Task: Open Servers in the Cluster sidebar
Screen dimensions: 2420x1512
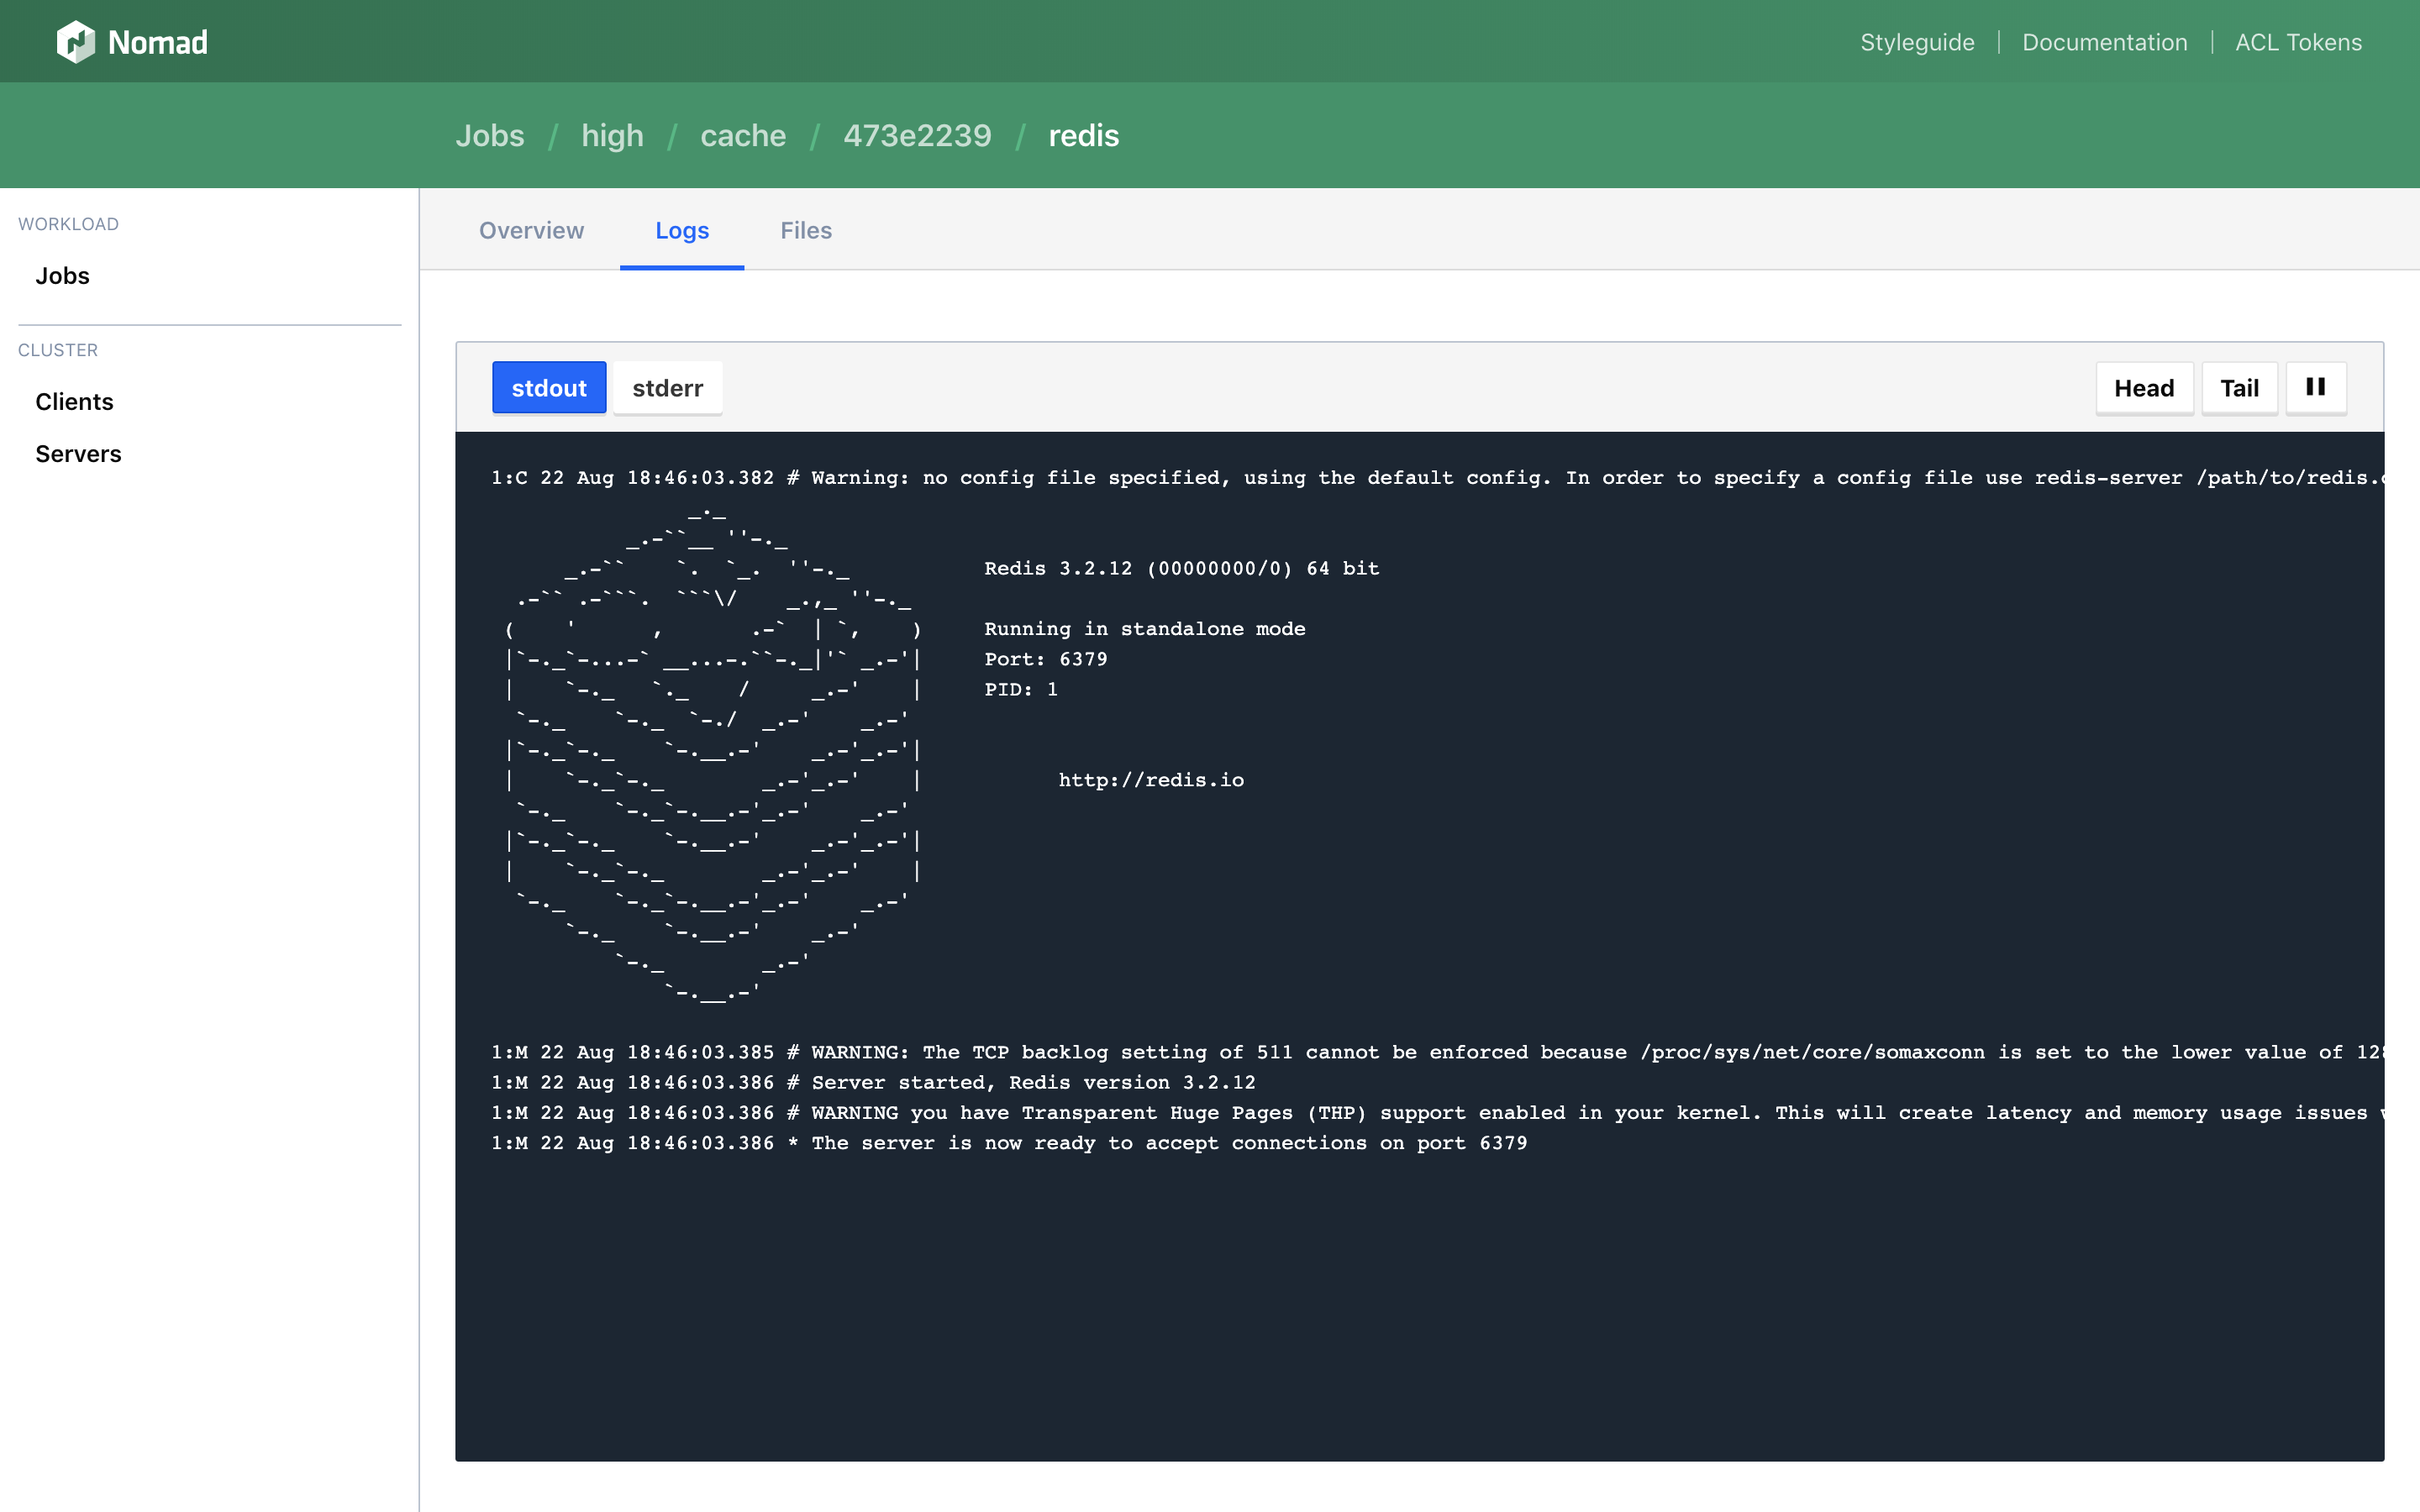Action: pos(78,454)
